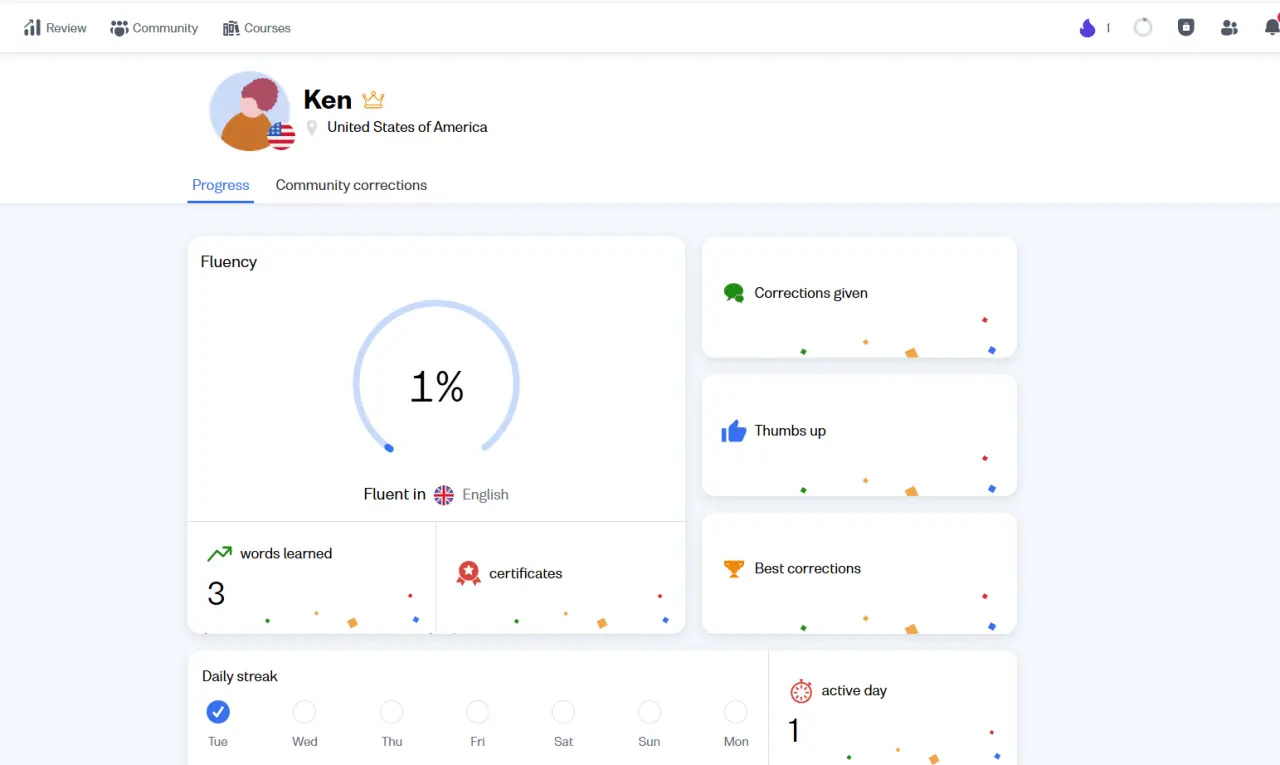Click the Wed streak circle

tap(304, 712)
